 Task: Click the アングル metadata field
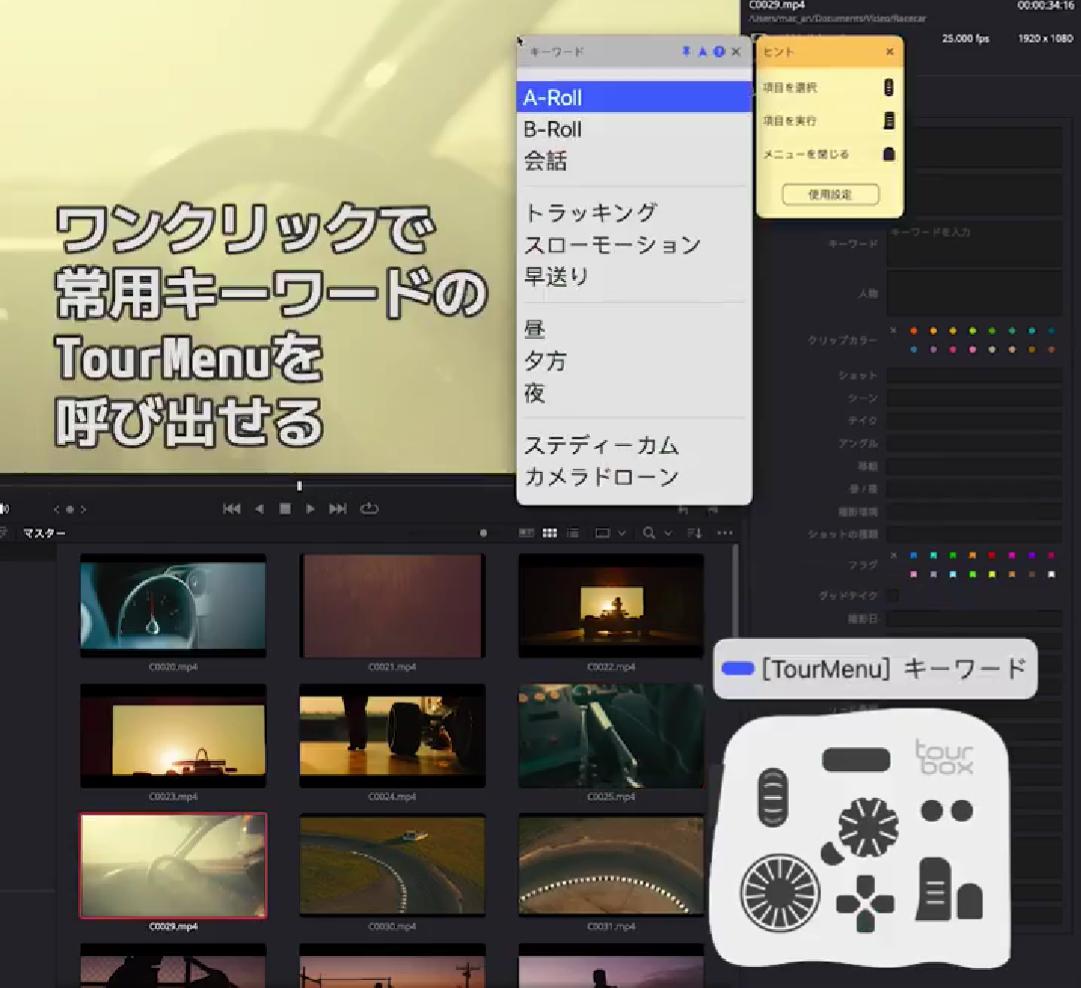(974, 443)
